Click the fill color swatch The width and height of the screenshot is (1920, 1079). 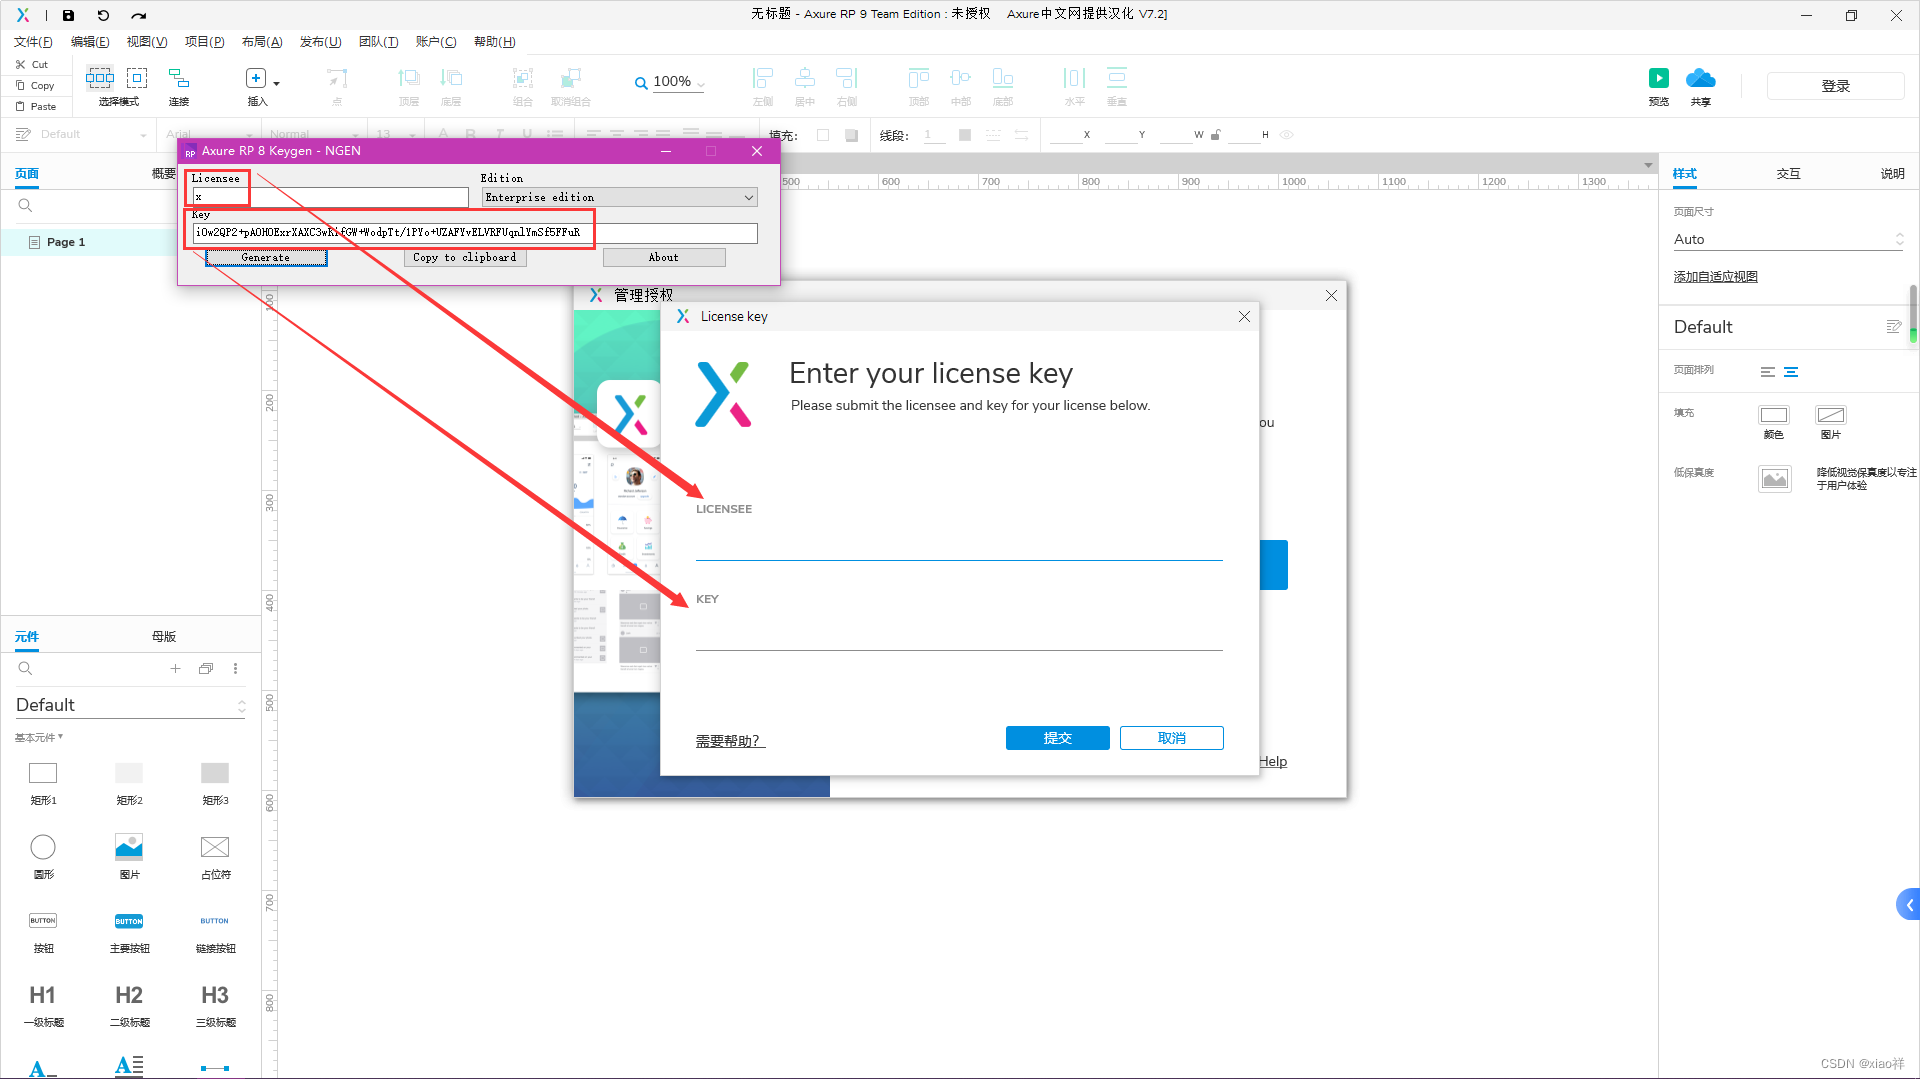coord(1774,415)
